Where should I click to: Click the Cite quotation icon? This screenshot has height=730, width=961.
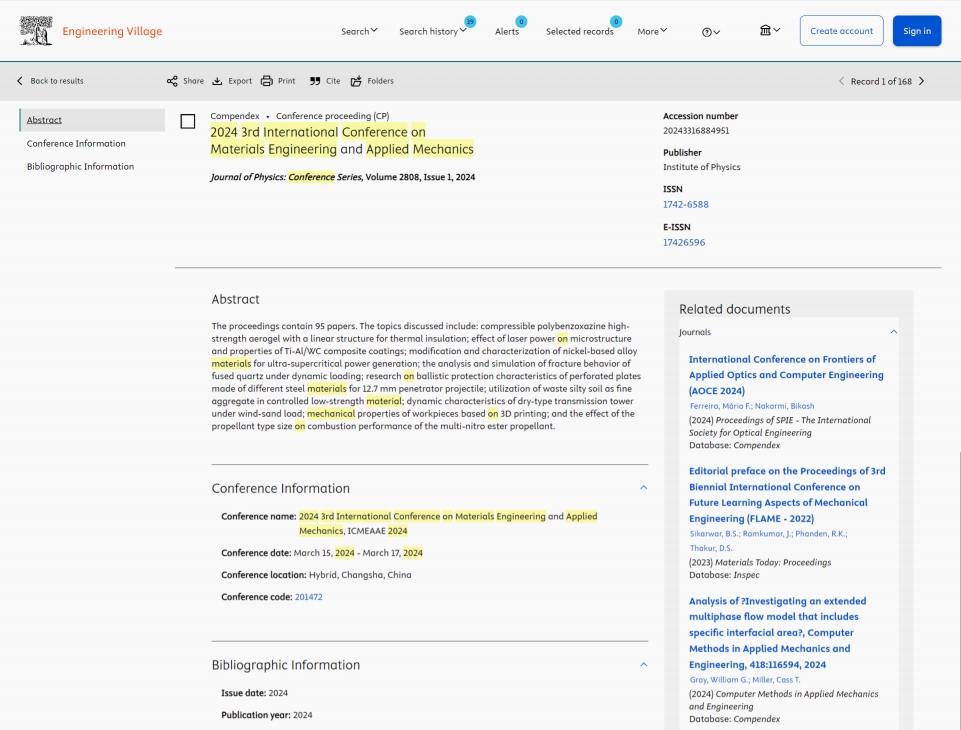click(x=315, y=81)
